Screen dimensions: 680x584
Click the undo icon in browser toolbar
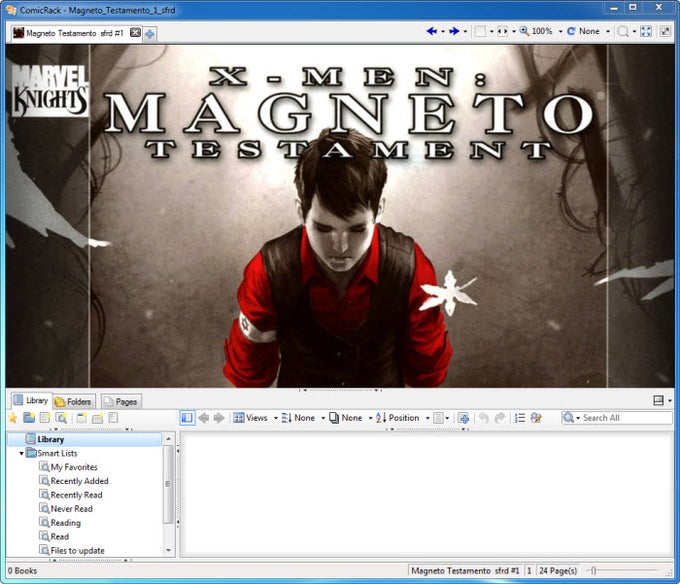[484, 418]
